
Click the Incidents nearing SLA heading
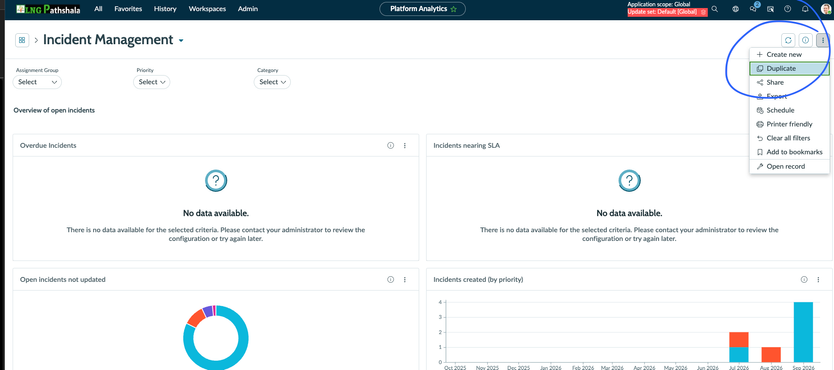click(x=466, y=145)
